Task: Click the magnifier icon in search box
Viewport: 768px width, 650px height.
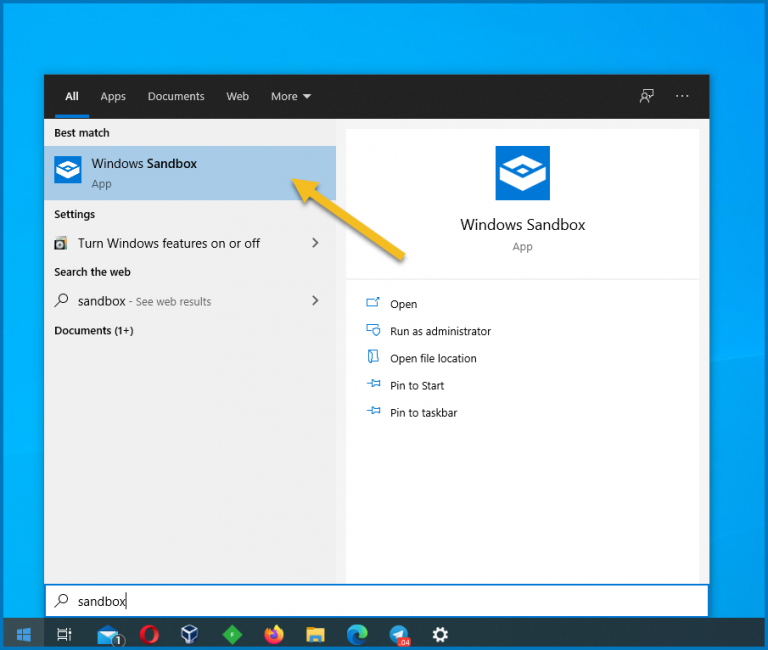Action: pos(62,601)
